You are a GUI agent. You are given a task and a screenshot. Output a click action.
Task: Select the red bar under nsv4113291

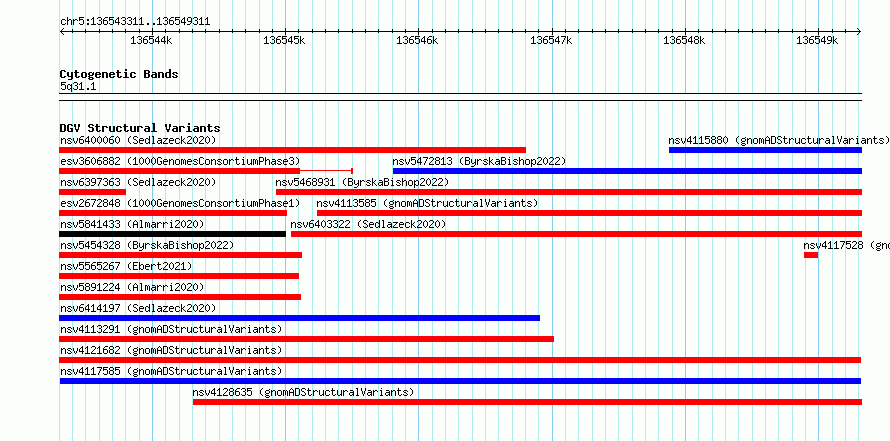tap(307, 339)
